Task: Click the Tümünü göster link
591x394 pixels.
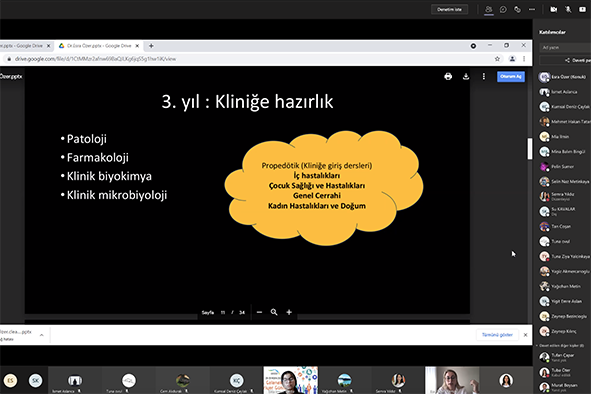Action: [x=497, y=335]
